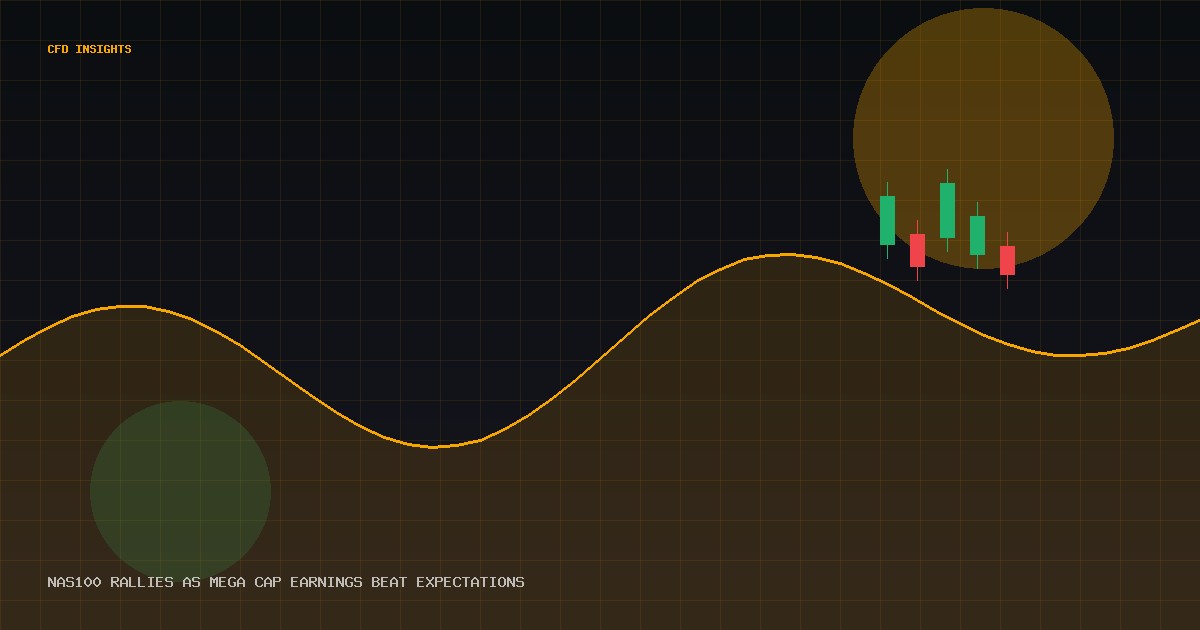
Task: Select the first red candlestick
Action: coord(917,250)
